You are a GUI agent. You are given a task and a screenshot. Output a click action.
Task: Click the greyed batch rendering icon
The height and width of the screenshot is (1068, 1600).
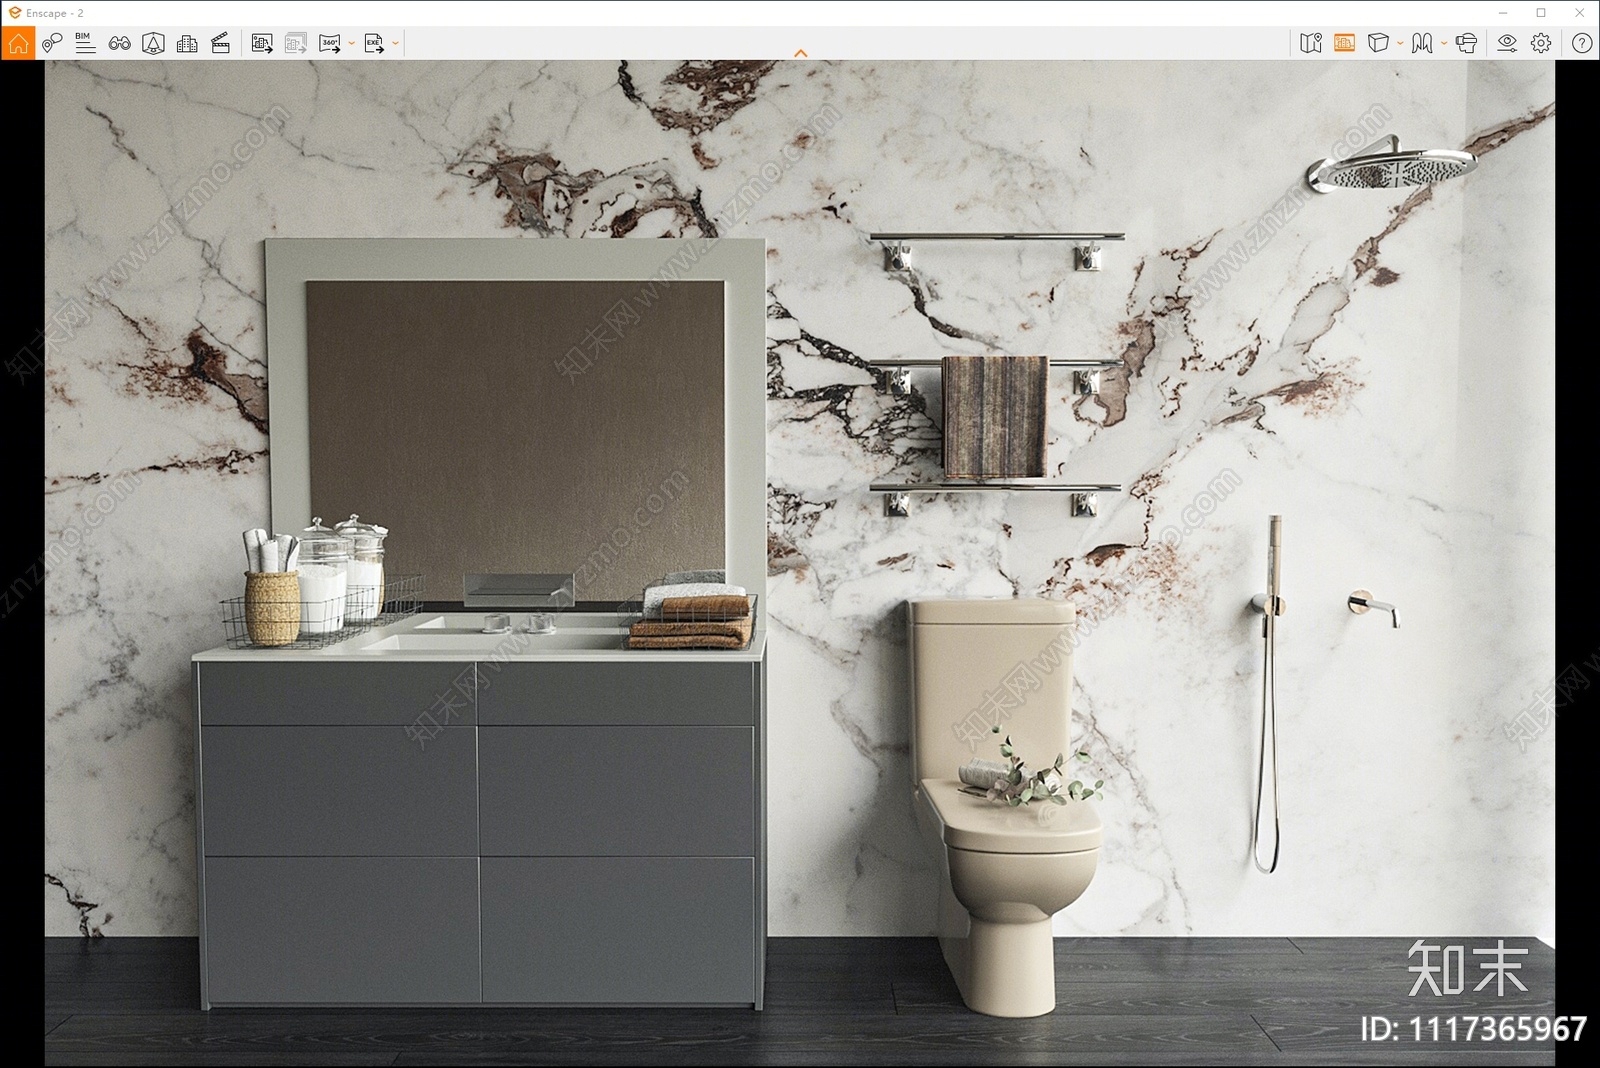[295, 43]
